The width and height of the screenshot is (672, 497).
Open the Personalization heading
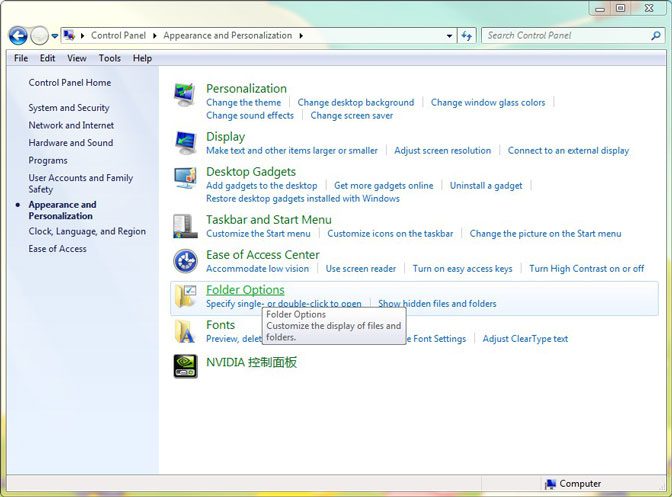(x=246, y=89)
